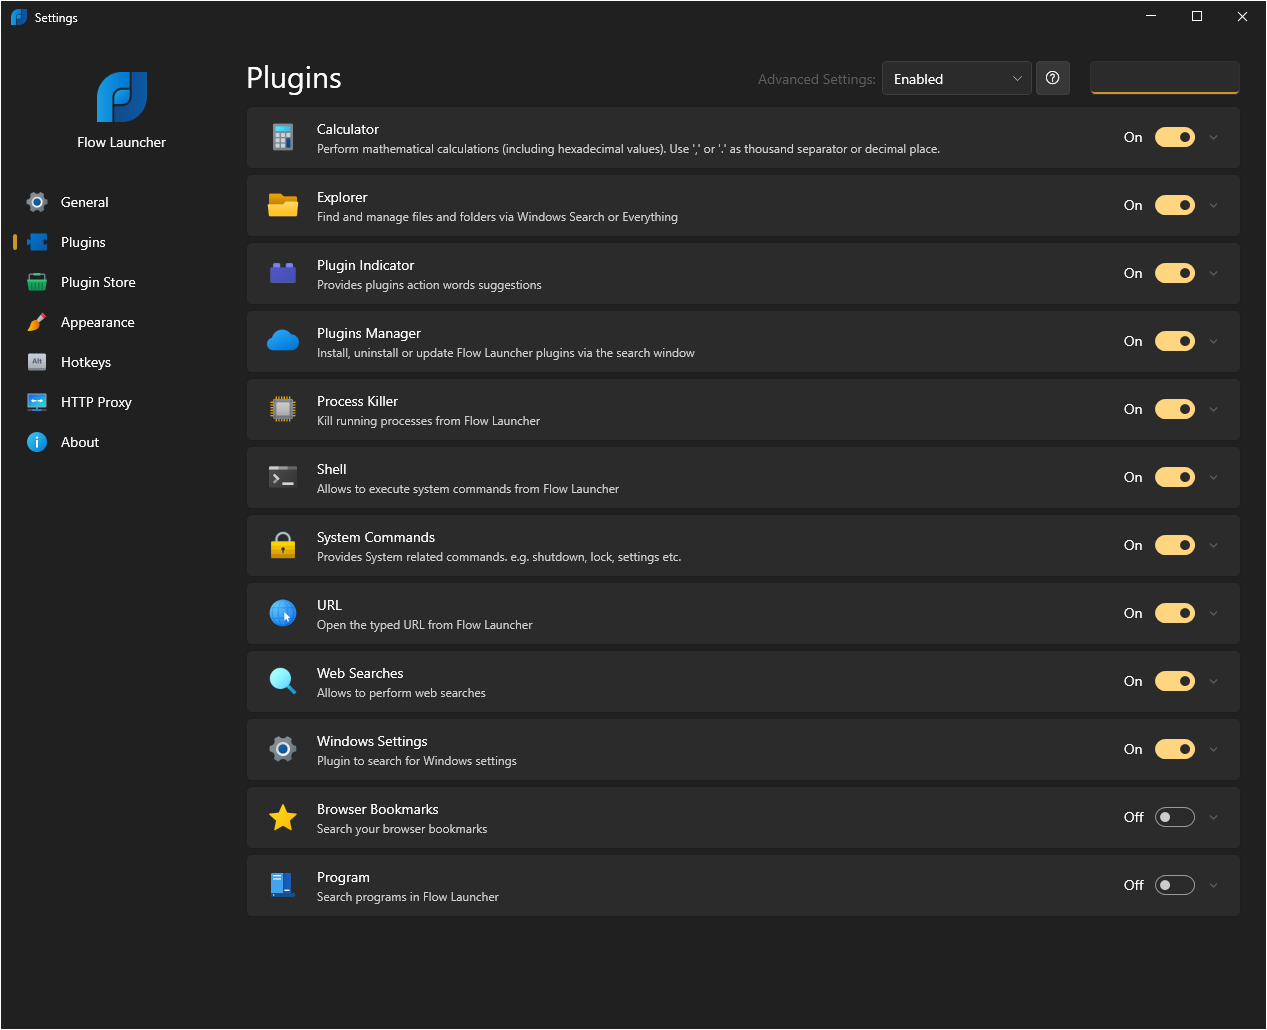
Task: Click the URL globe icon
Action: coord(283,613)
